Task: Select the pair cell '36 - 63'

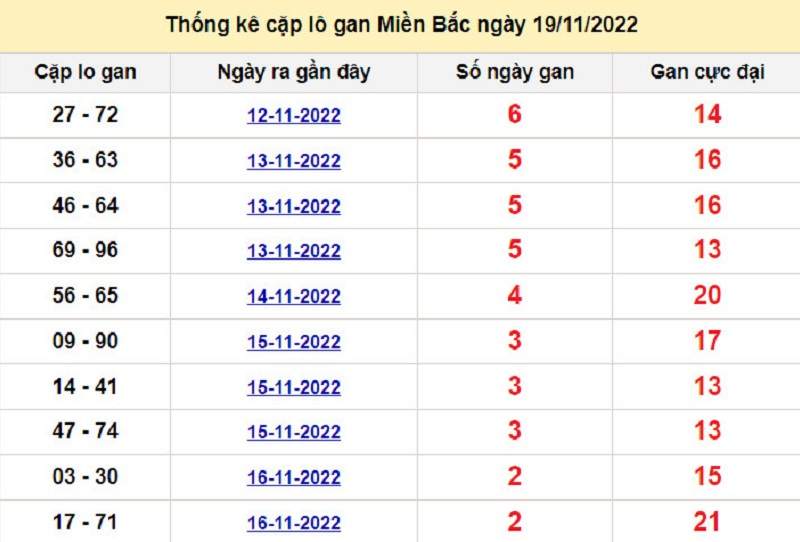Action: point(85,160)
